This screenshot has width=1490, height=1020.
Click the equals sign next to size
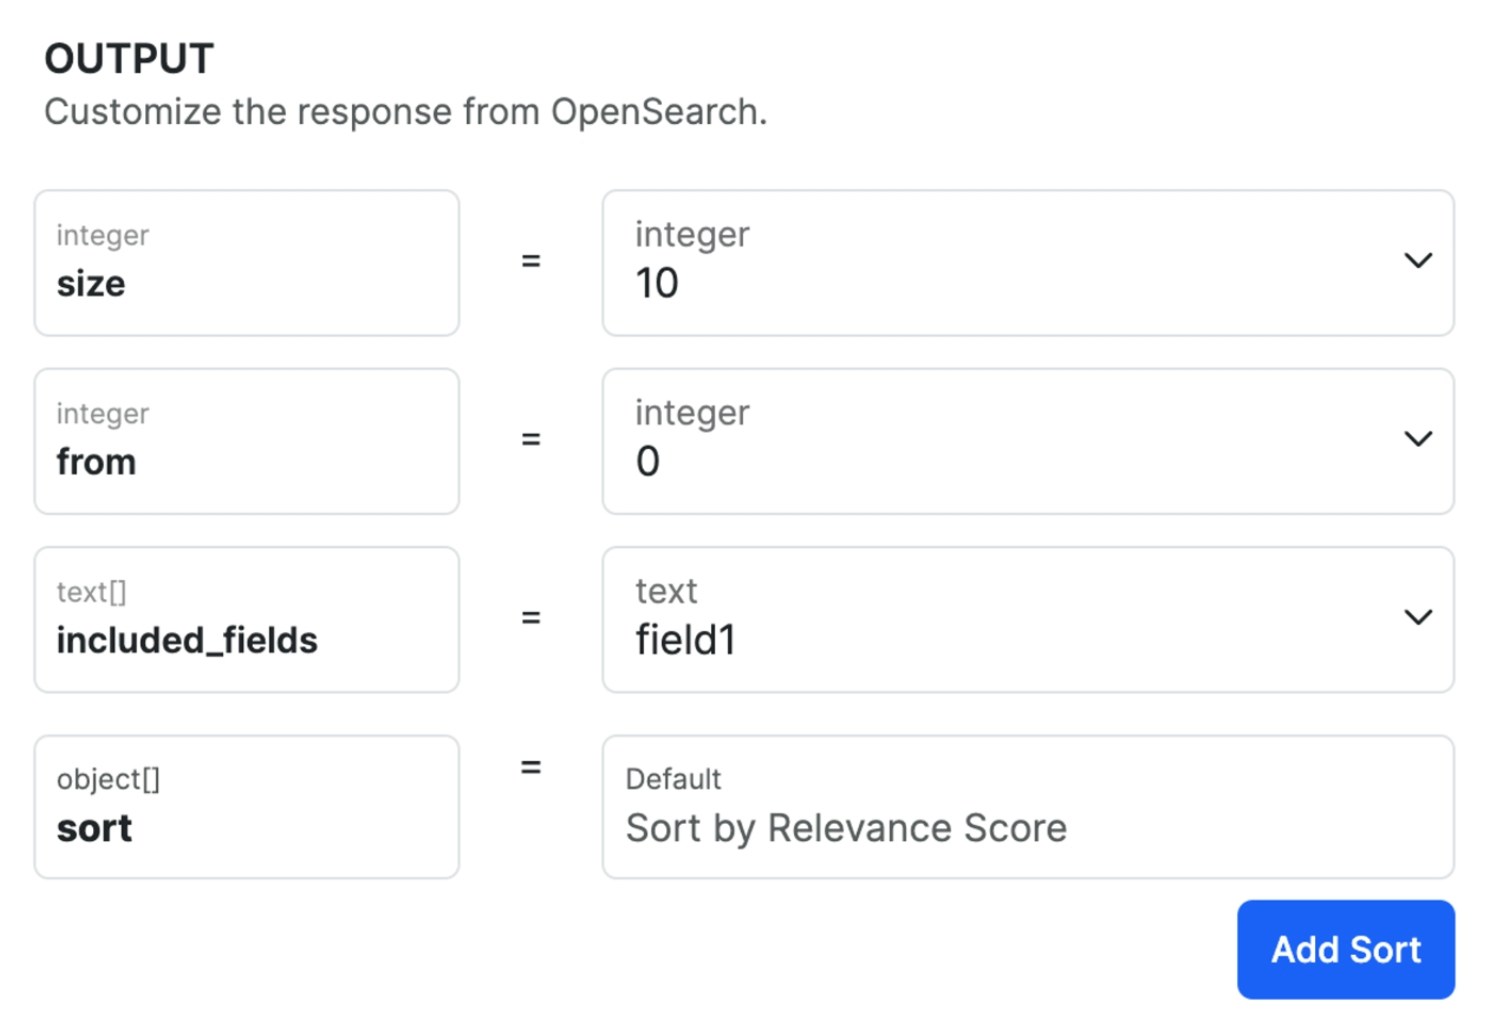coord(530,261)
